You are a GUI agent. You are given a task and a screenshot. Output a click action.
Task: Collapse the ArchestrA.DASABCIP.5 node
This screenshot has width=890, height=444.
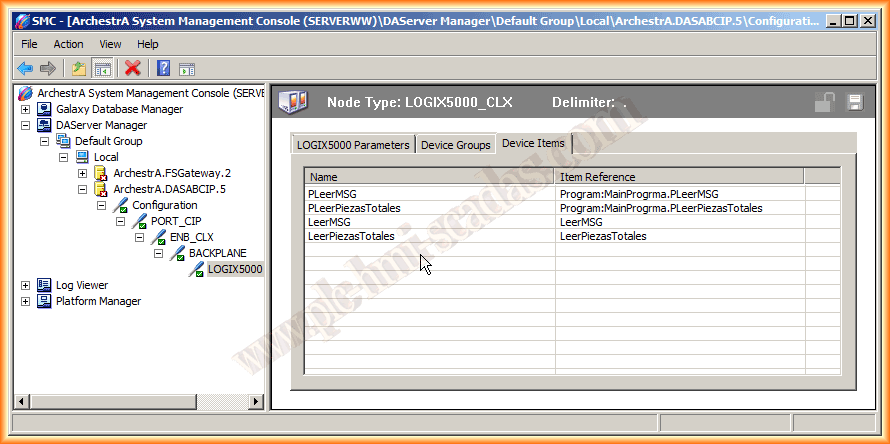tap(83, 189)
